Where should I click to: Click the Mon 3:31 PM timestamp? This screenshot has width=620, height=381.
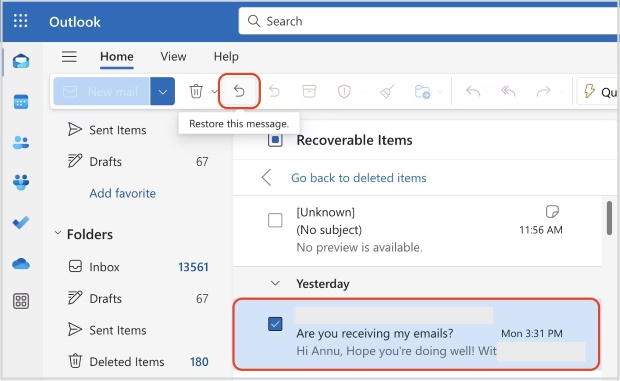[532, 334]
